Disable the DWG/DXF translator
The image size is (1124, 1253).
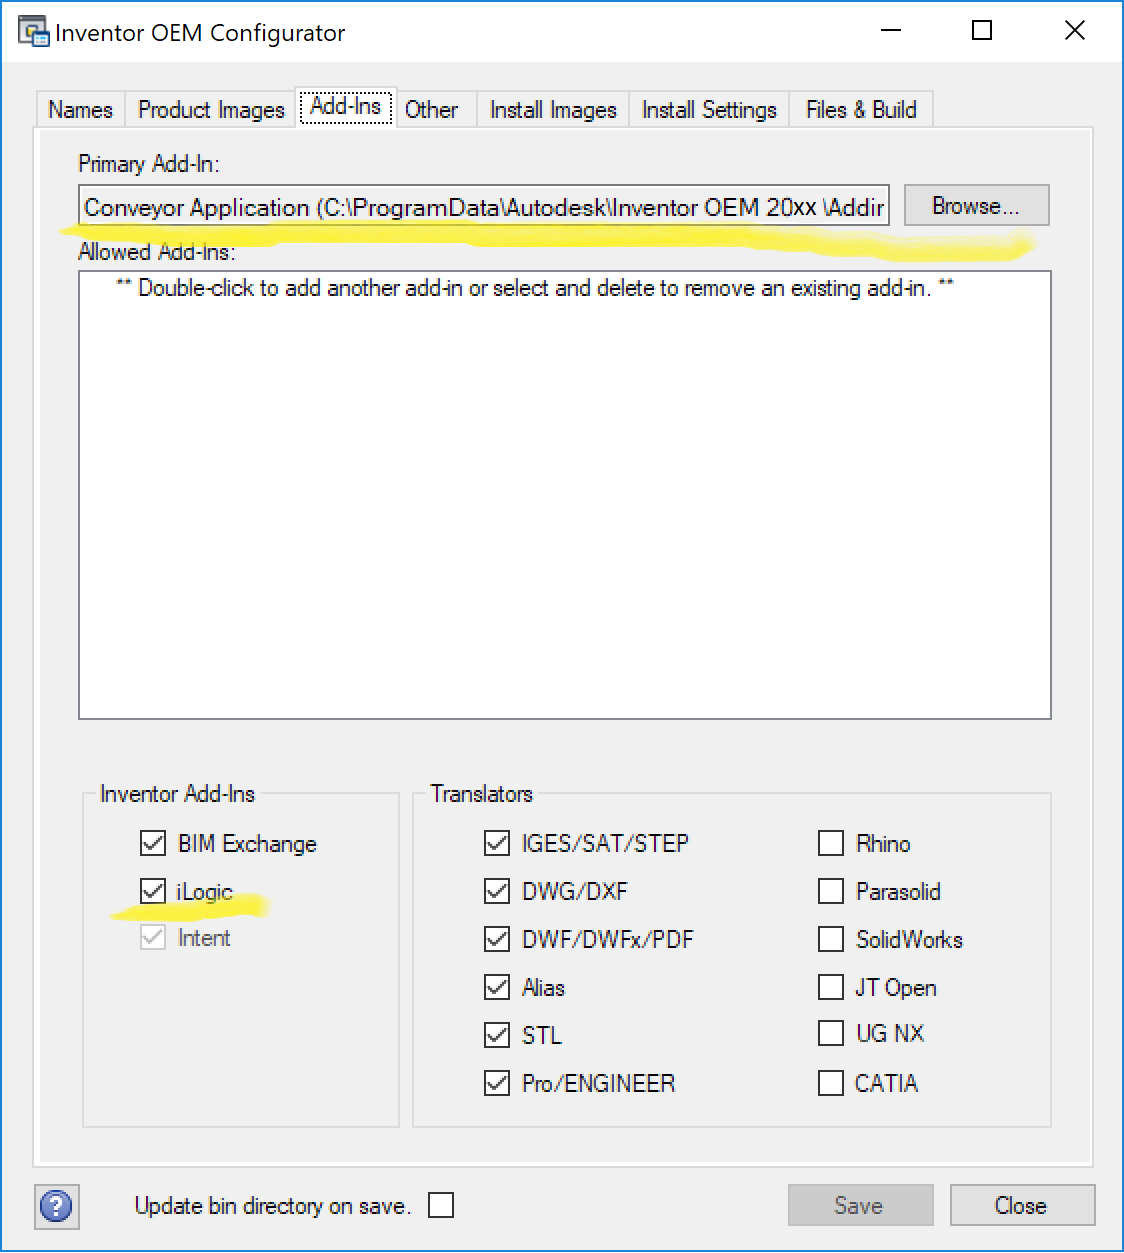pos(497,891)
